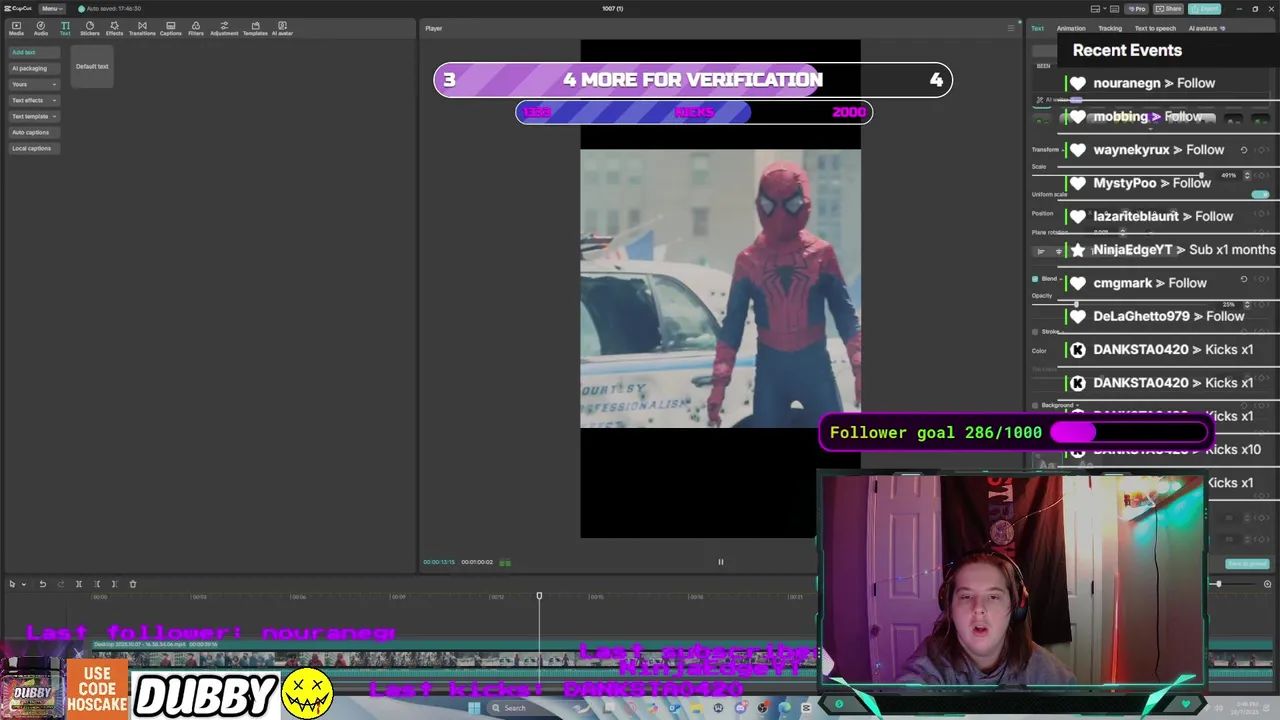This screenshot has width=1280, height=720.
Task: Adjust the timeline zoom slider
Action: [1219, 584]
